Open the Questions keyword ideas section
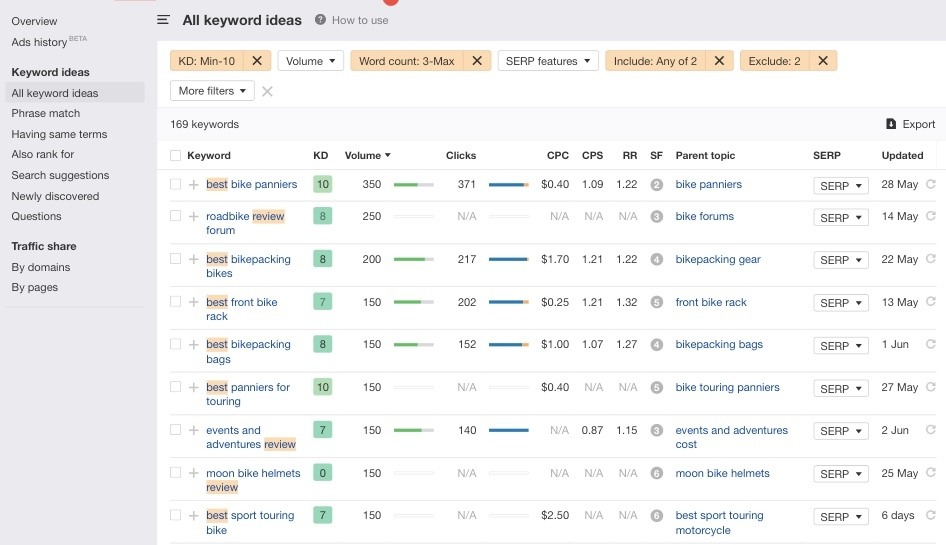946x545 pixels. (37, 216)
